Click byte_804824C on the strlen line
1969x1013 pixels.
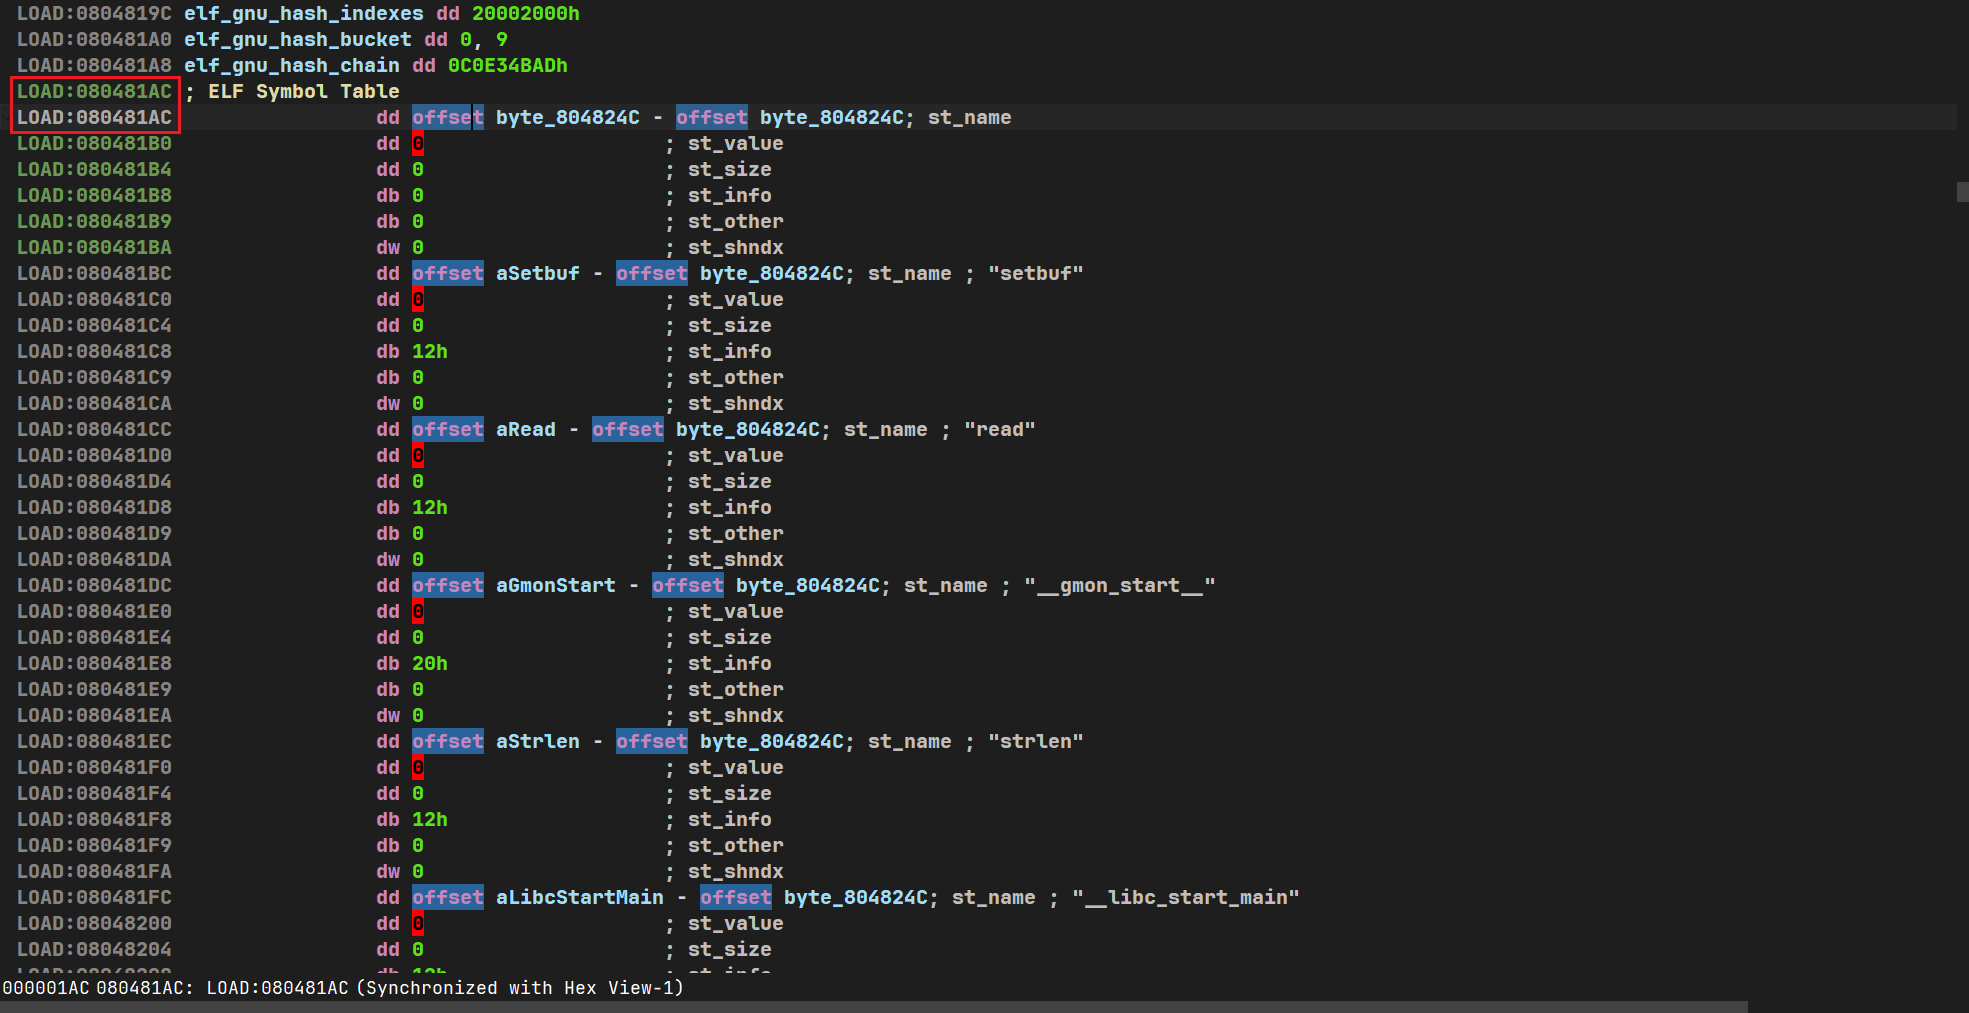coord(772,742)
